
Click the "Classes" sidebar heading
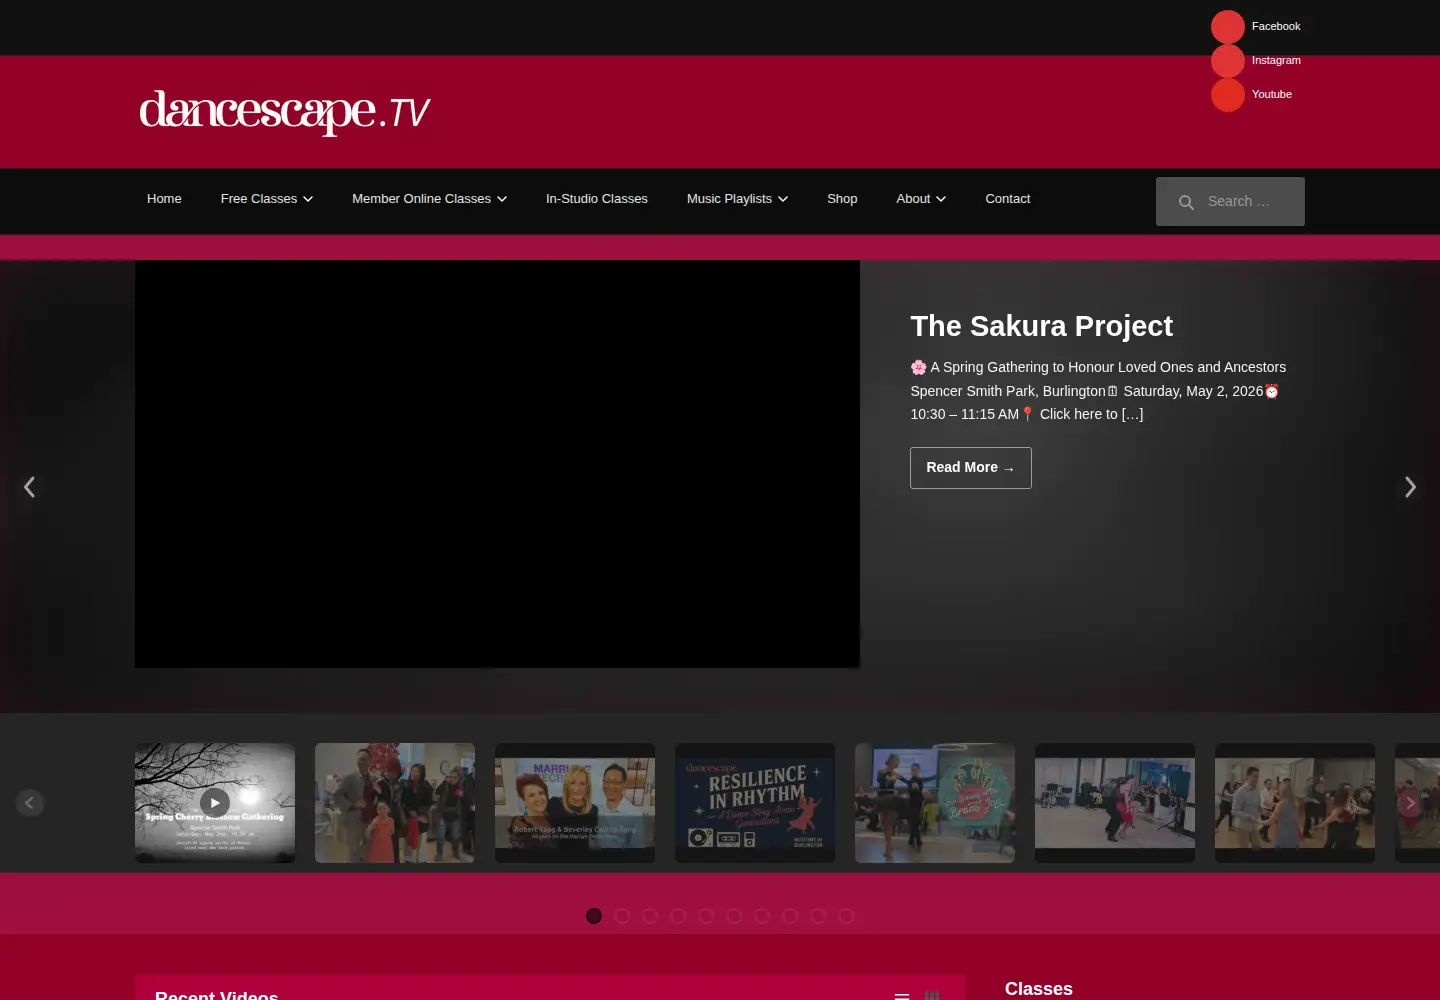tap(1039, 989)
